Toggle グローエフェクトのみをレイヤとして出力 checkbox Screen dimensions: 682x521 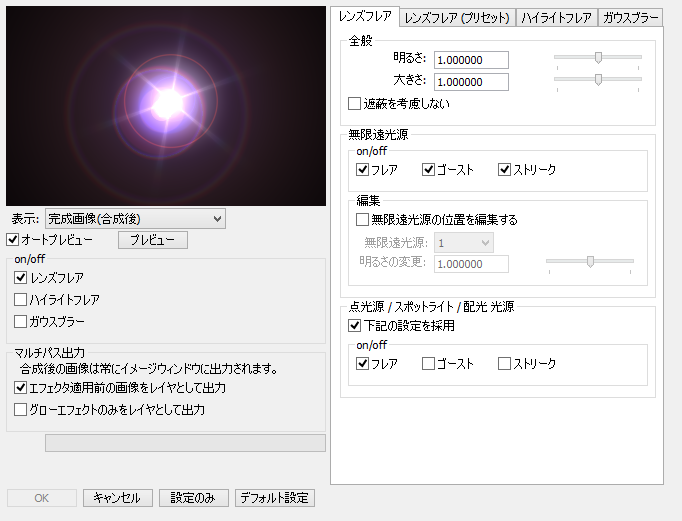coord(21,409)
